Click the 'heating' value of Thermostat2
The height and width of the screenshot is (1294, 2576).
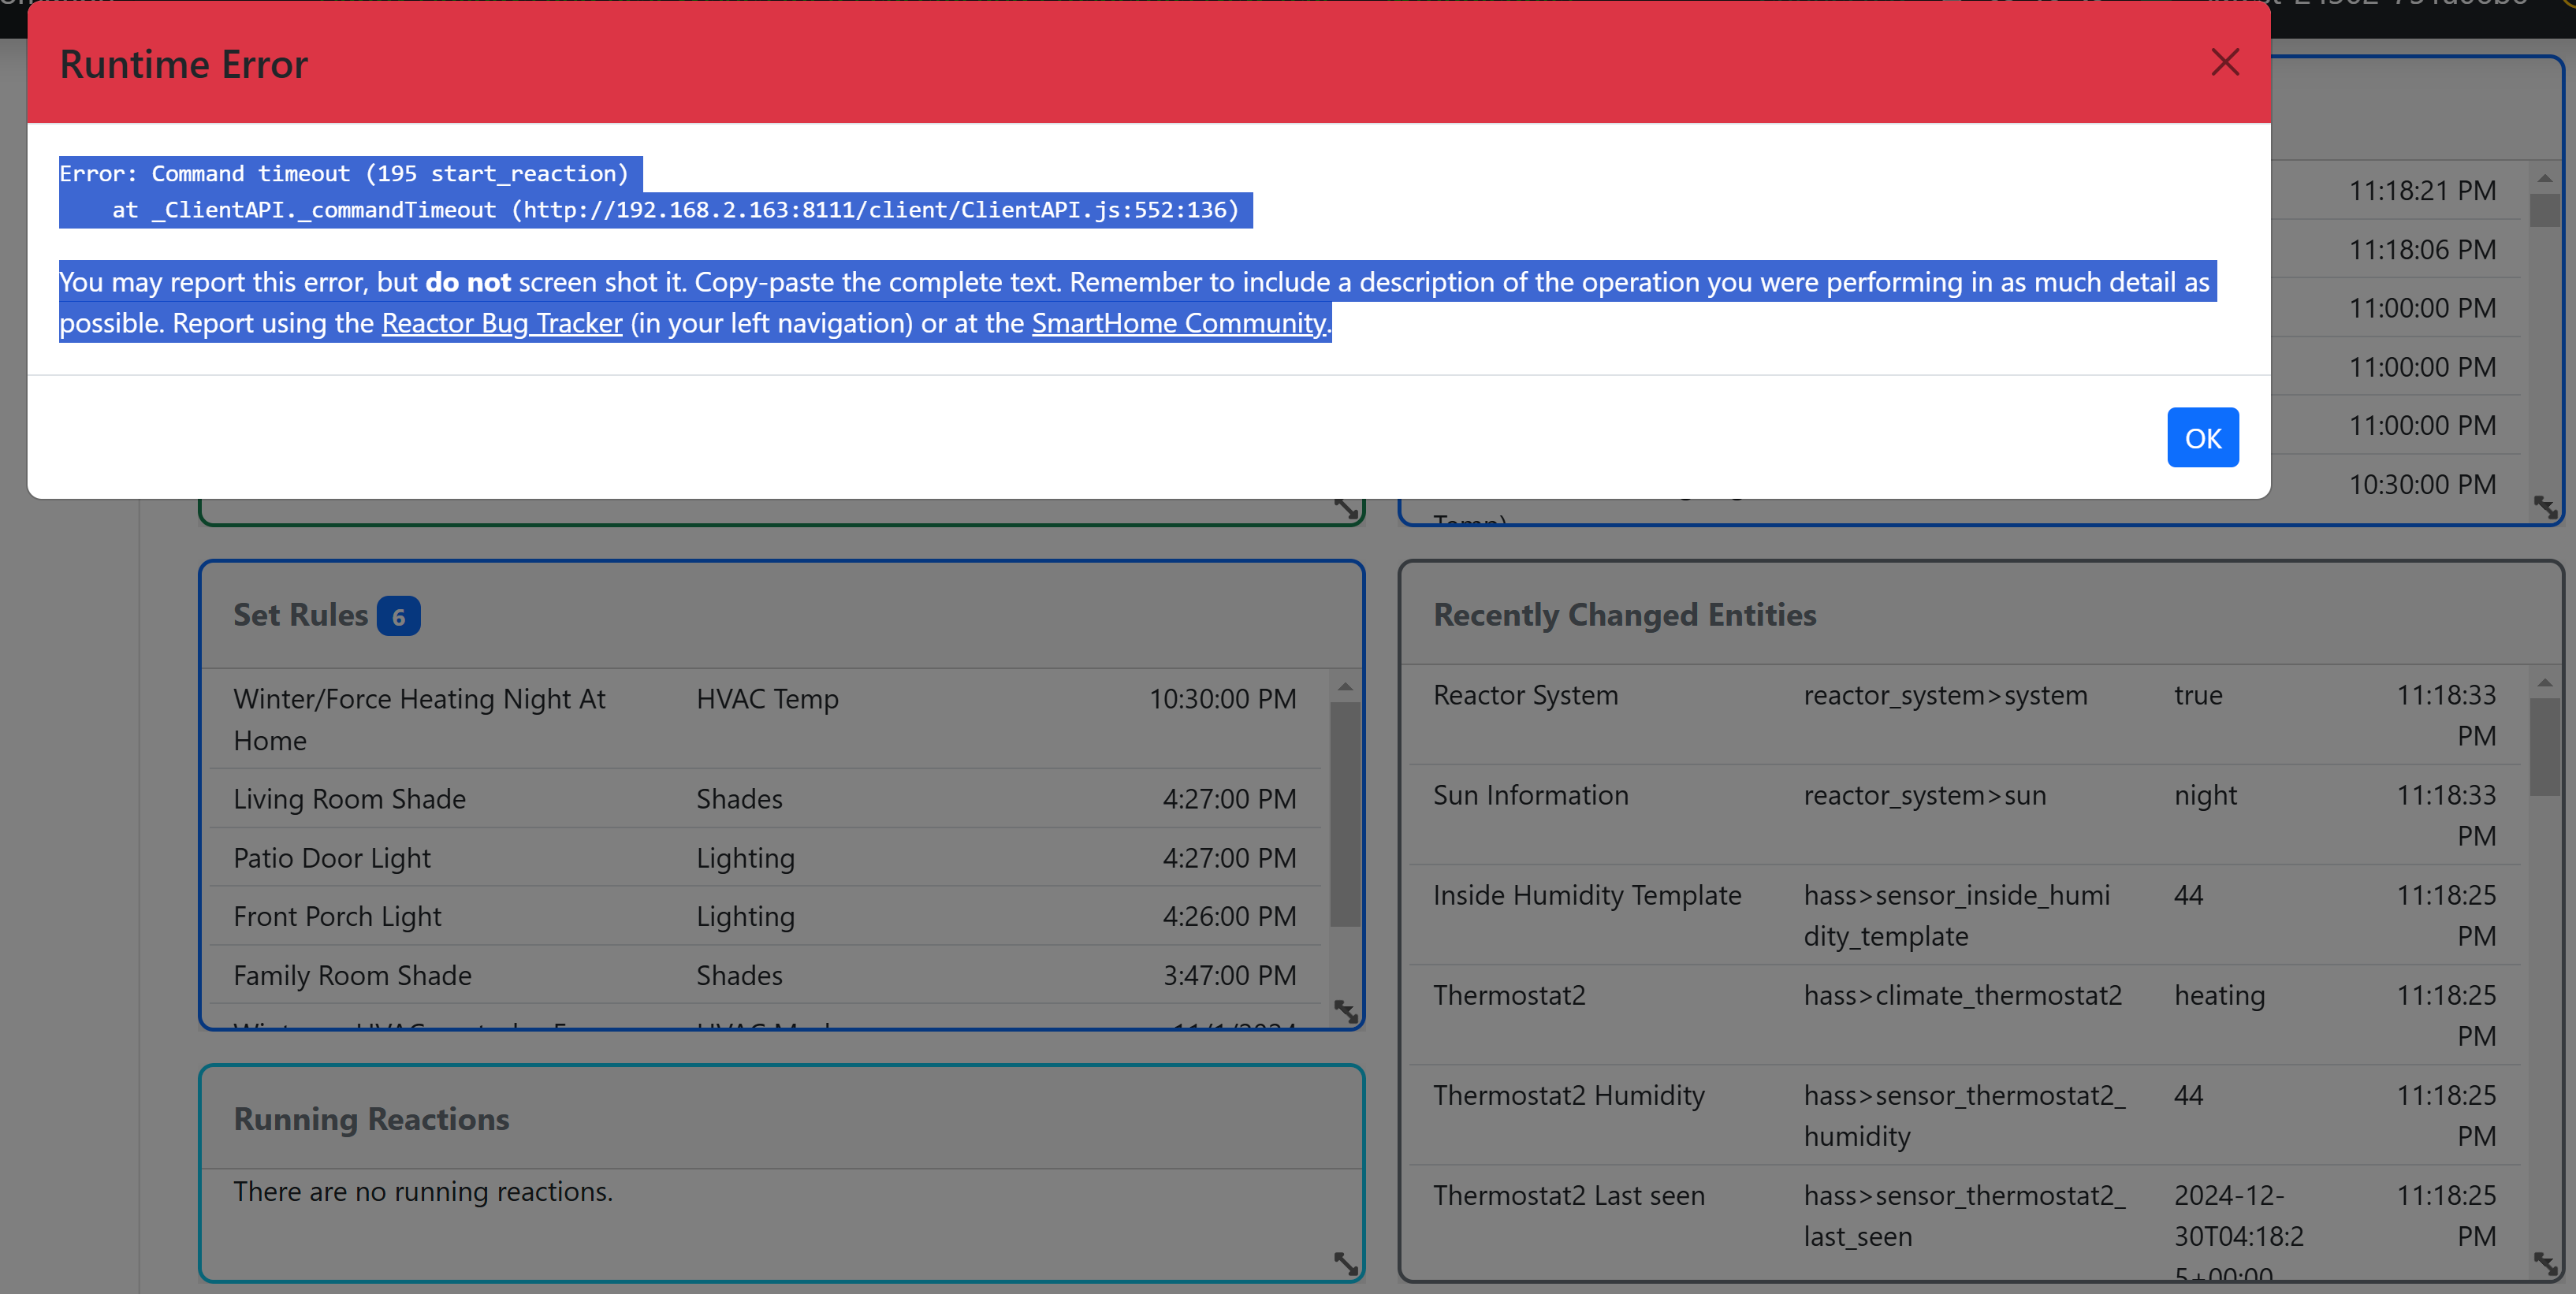point(2219,995)
